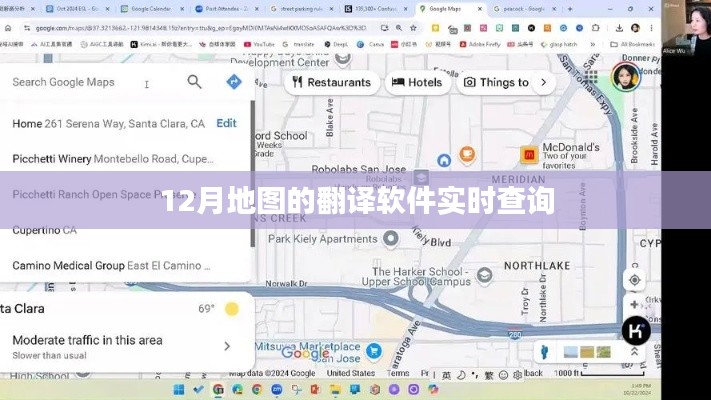Collapse the imagery tray double chevron

click(x=634, y=352)
